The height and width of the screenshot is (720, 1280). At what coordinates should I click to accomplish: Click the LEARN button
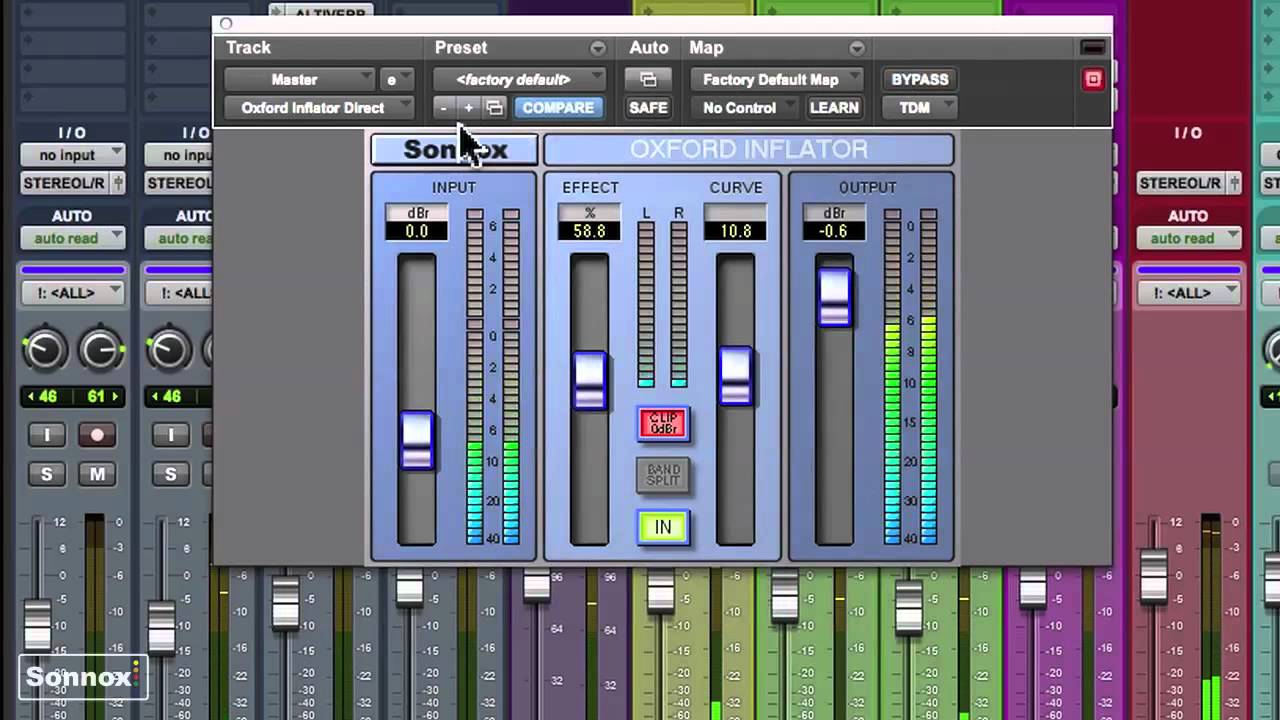pyautogui.click(x=834, y=108)
